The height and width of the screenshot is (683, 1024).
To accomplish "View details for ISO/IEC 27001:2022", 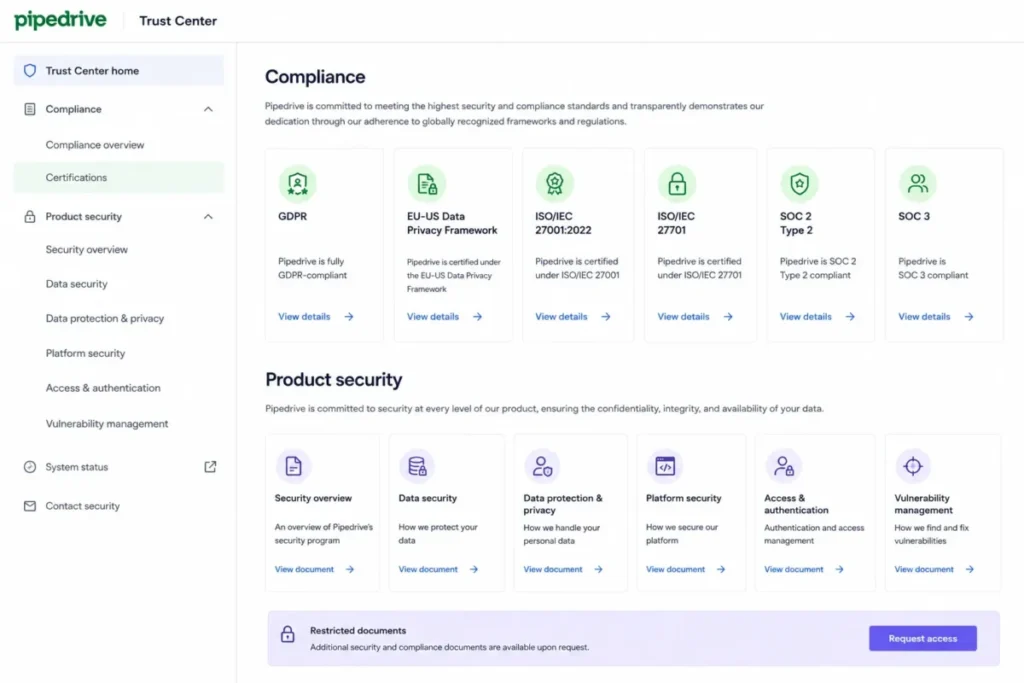I will (x=562, y=317).
